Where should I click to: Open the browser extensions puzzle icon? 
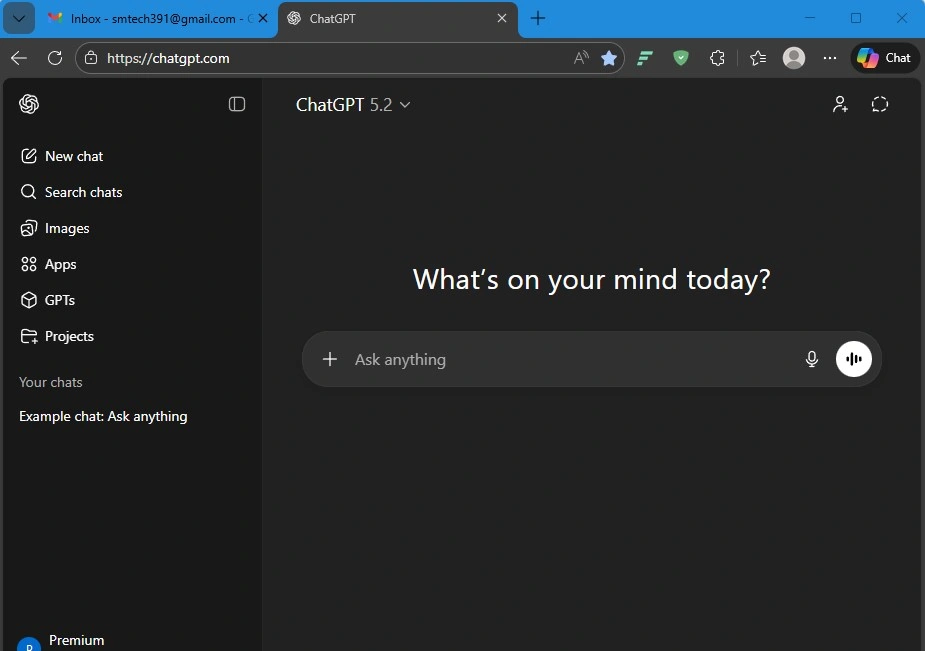point(717,58)
